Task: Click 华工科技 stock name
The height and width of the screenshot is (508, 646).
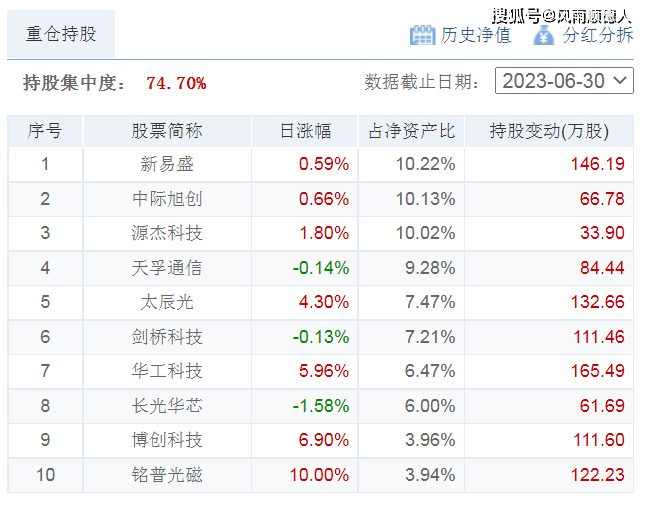Action: coord(167,371)
